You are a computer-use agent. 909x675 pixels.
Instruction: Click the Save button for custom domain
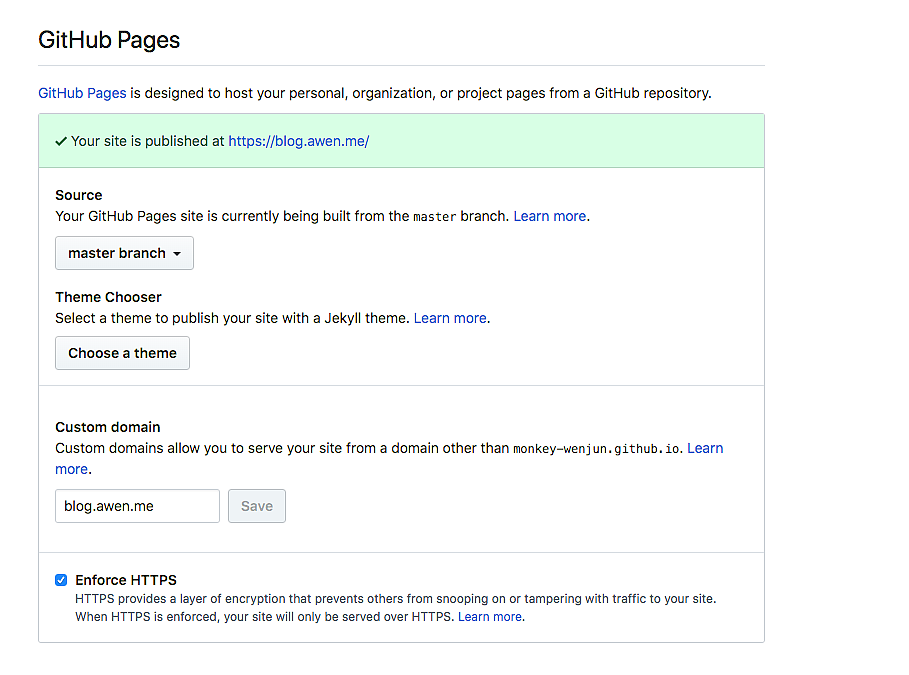[256, 506]
